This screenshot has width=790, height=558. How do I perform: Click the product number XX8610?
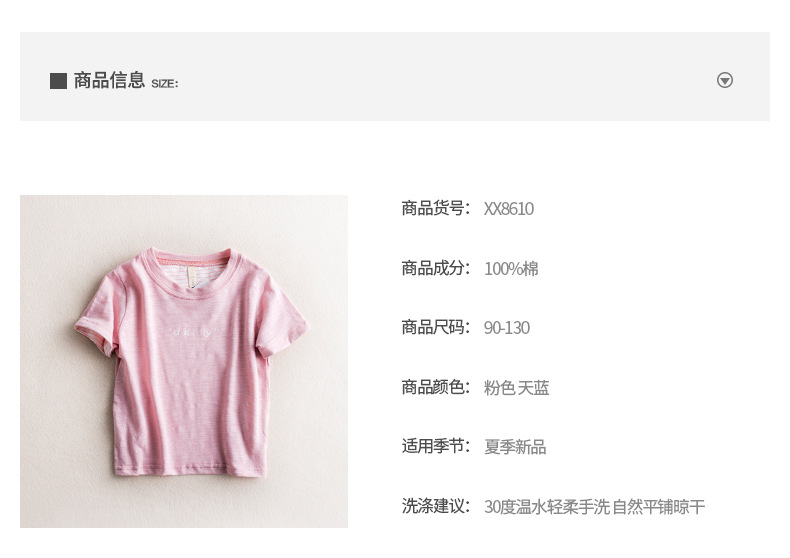coord(508,208)
